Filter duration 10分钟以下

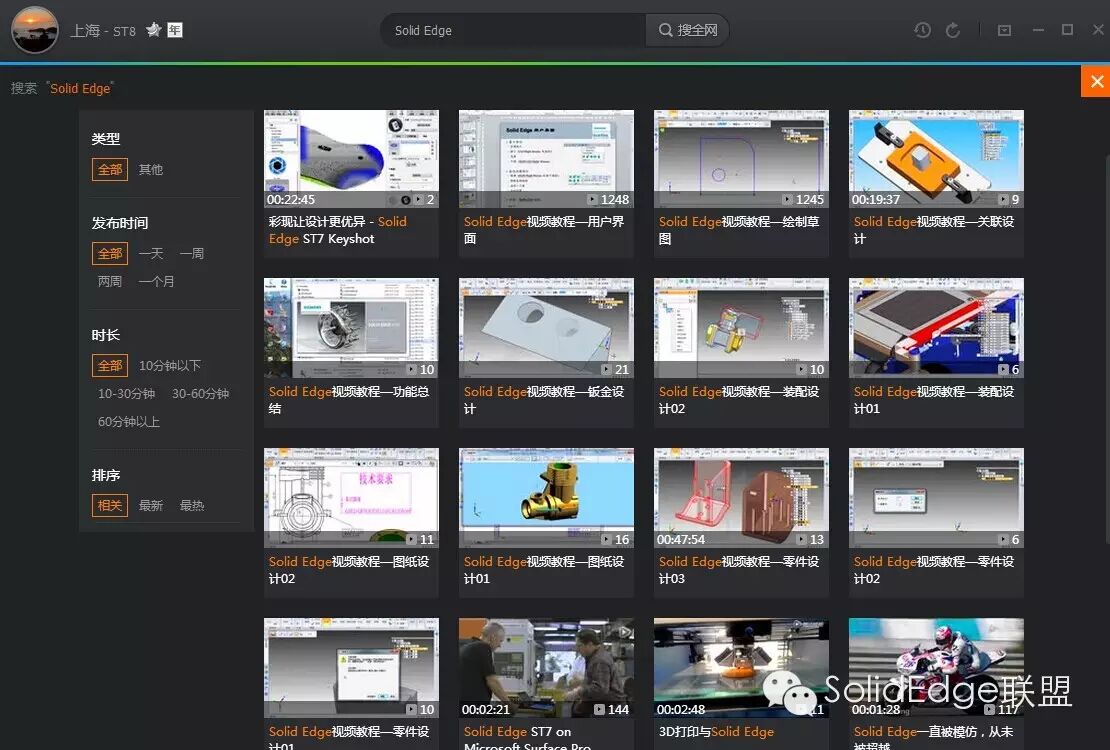point(170,365)
